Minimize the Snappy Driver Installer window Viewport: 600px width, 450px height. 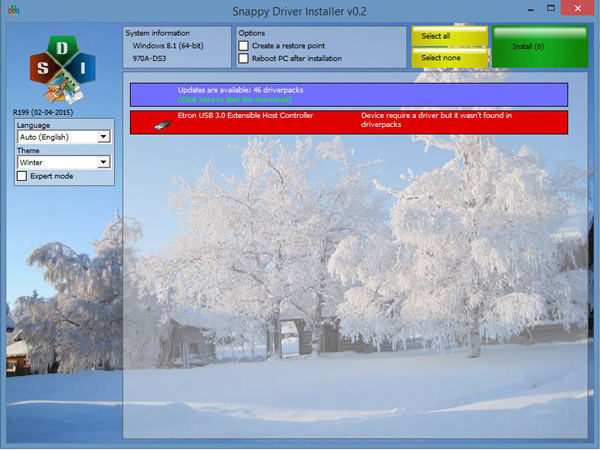[530, 9]
